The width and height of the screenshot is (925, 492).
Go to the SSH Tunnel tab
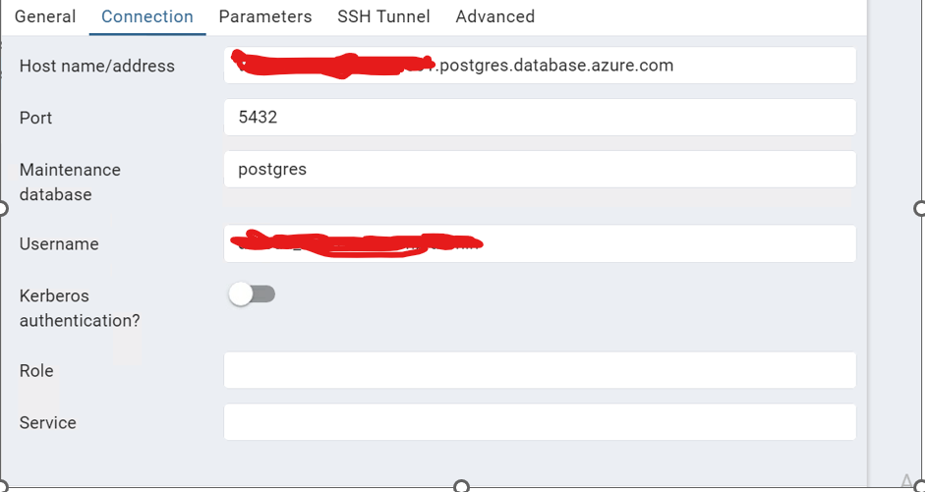click(383, 17)
